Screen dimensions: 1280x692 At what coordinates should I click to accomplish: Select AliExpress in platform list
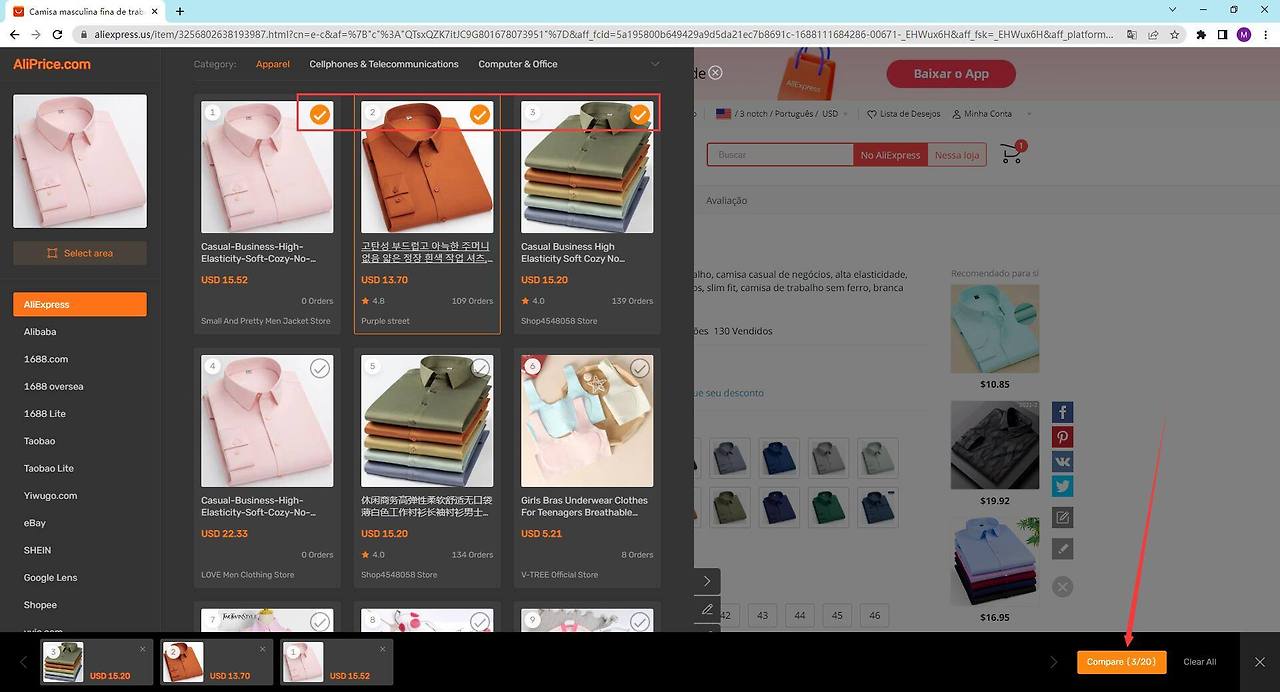click(80, 304)
